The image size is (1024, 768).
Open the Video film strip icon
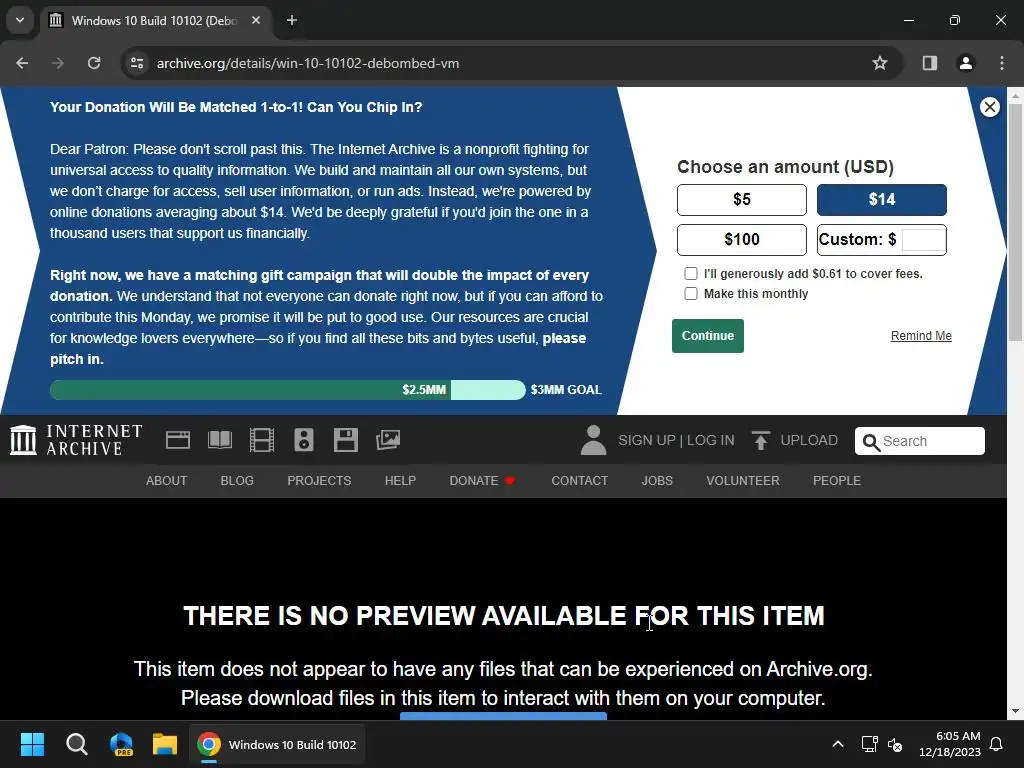(262, 440)
